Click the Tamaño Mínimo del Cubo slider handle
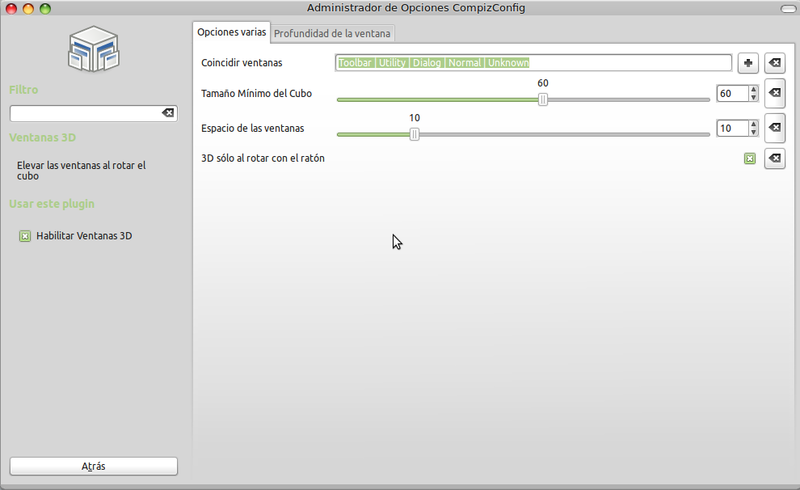 point(543,99)
